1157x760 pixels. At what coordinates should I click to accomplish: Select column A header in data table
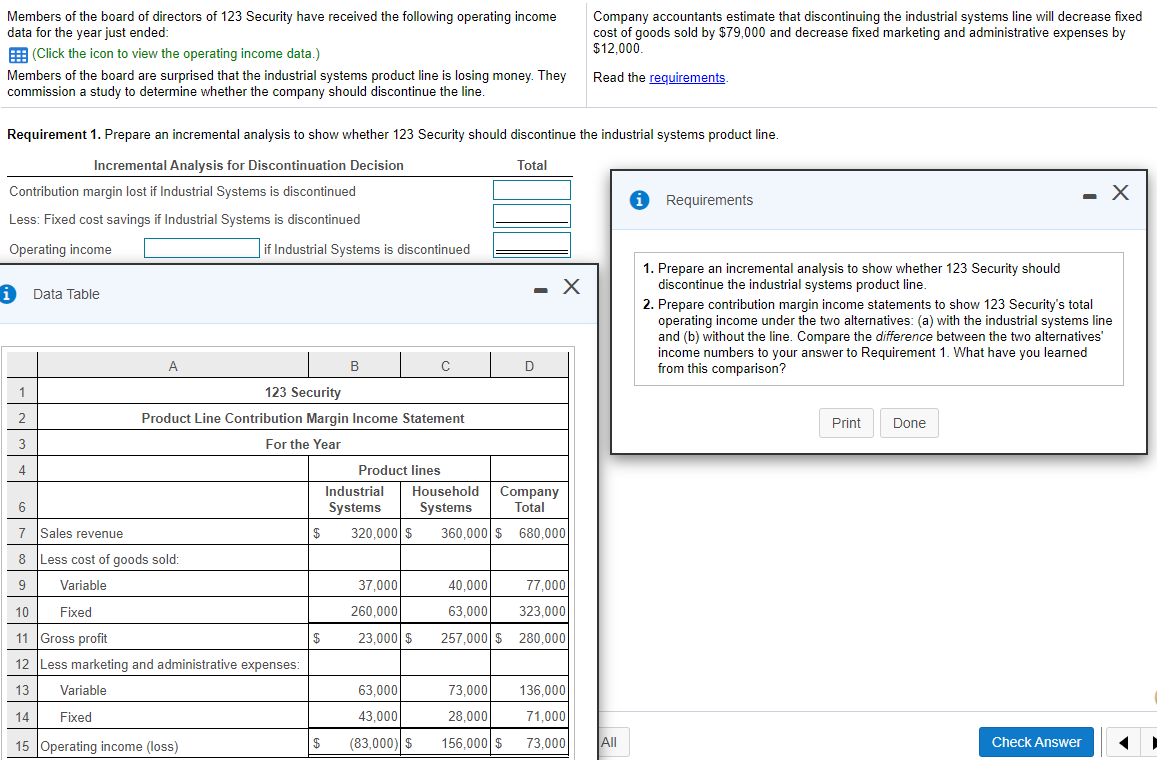pos(173,365)
